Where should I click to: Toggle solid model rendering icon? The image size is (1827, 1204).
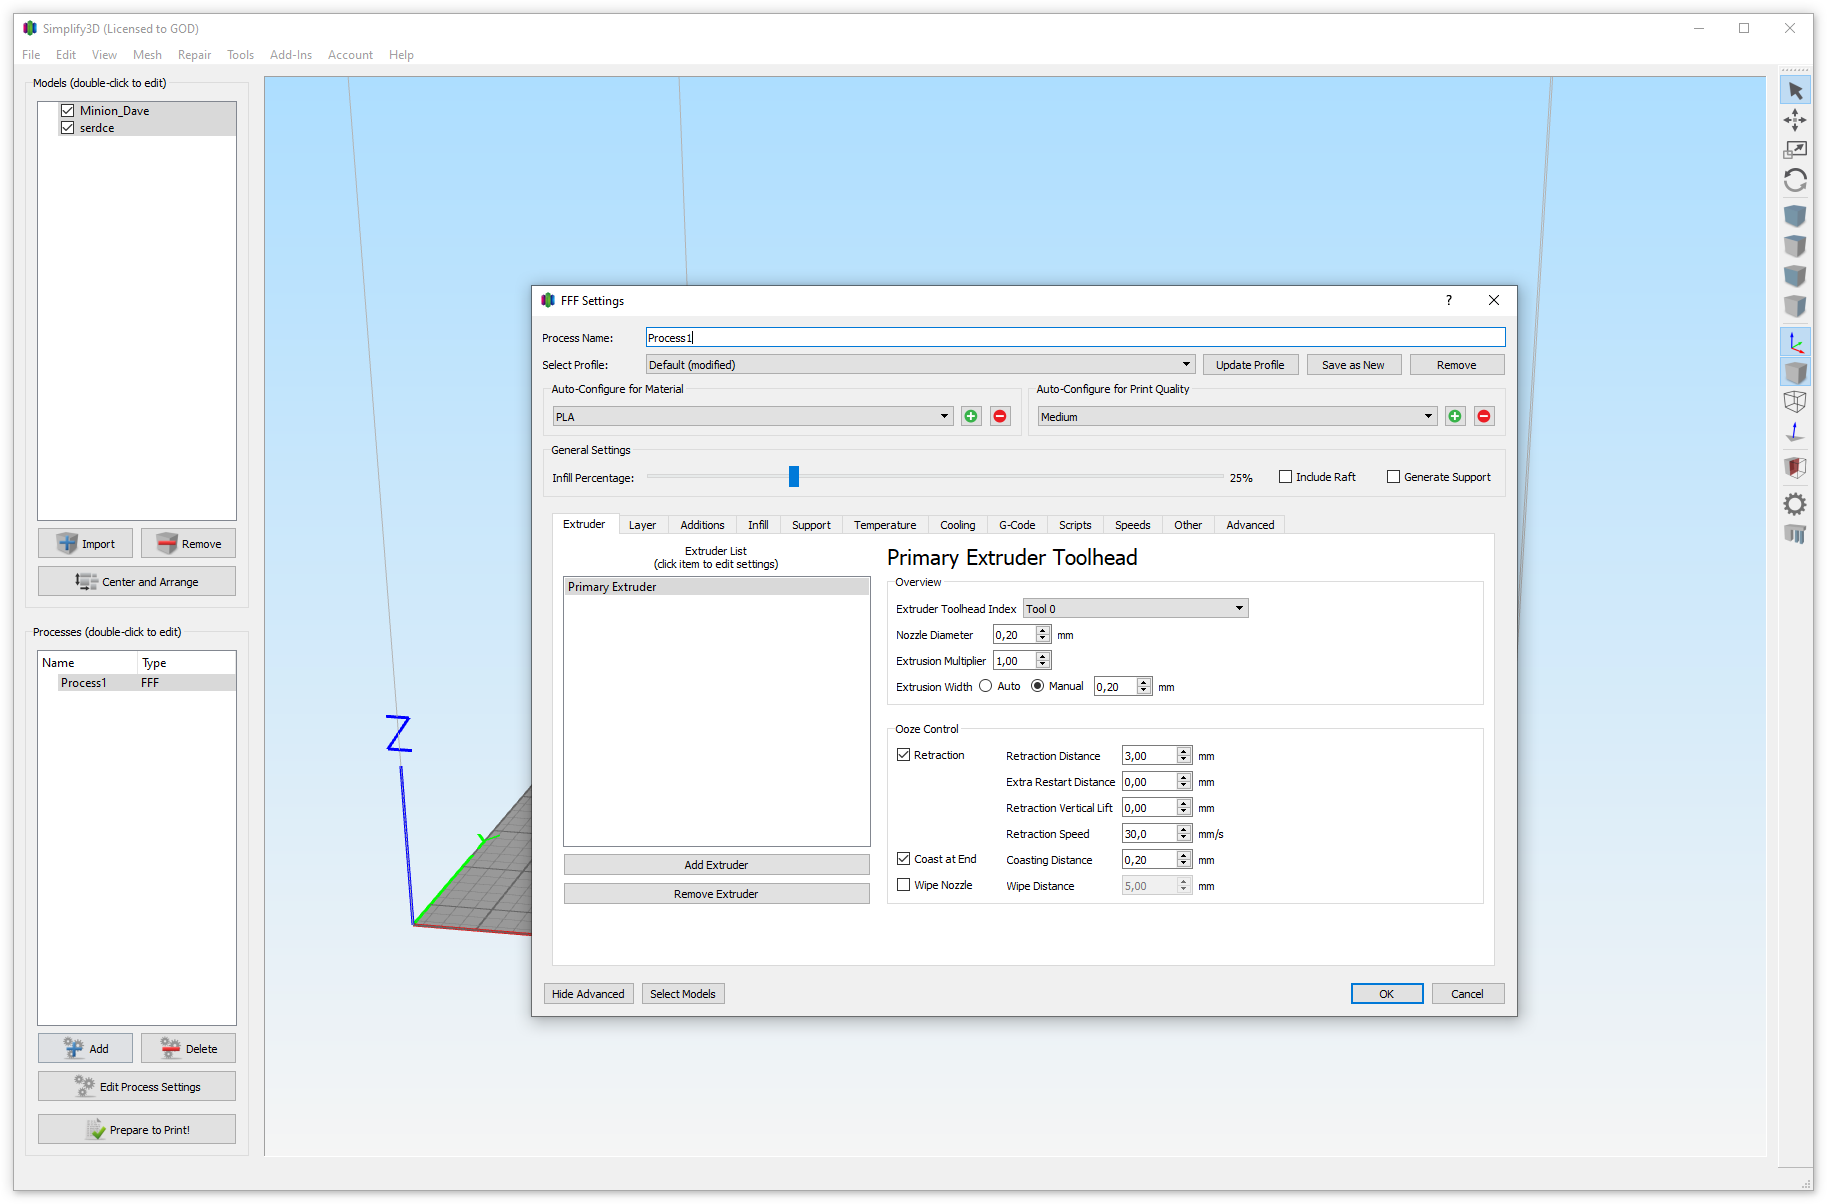tap(1795, 372)
